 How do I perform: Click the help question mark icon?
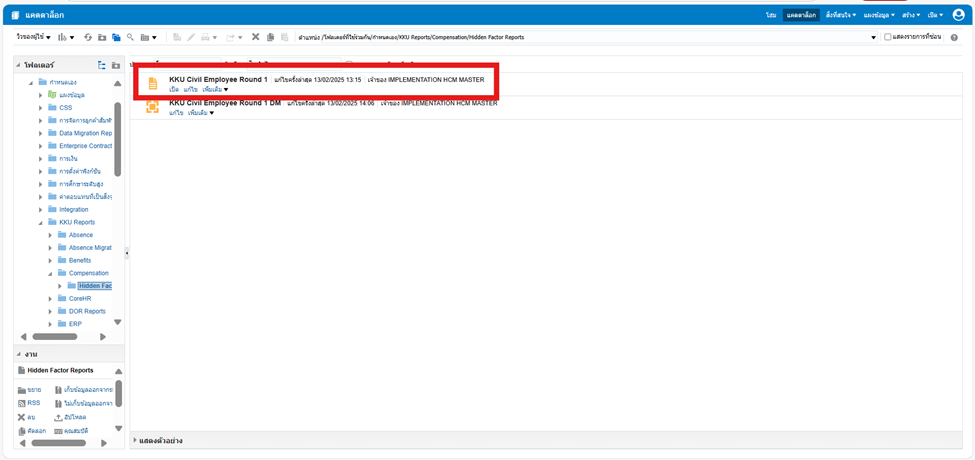click(954, 37)
